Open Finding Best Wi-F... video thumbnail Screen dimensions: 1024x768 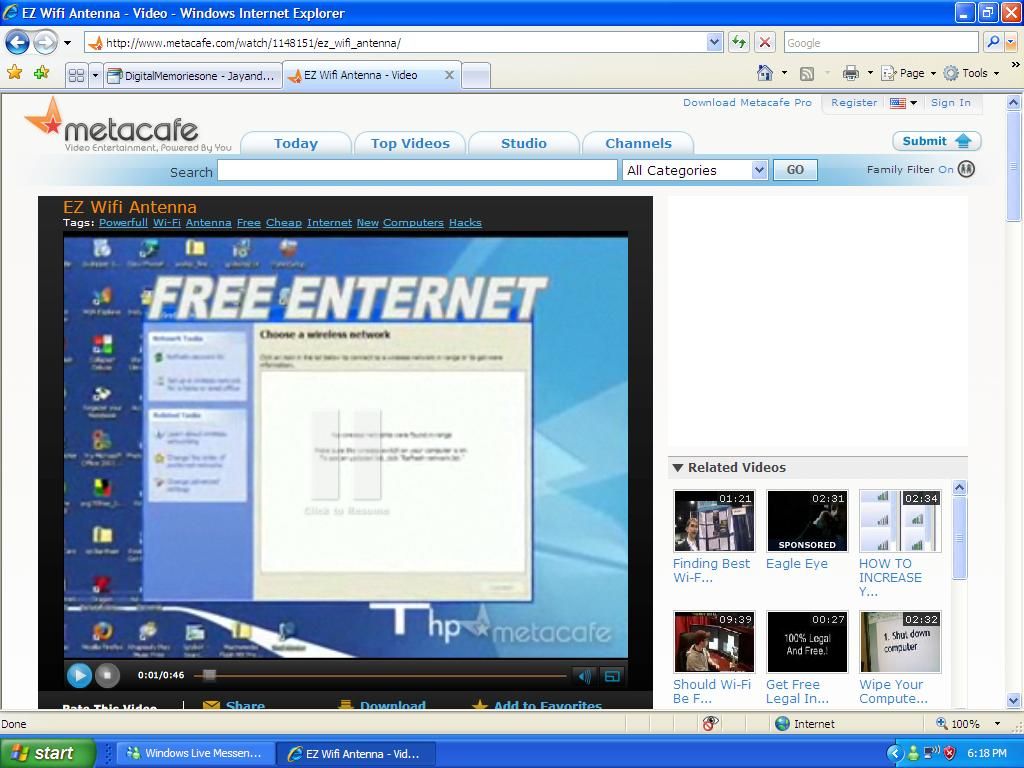coord(714,521)
